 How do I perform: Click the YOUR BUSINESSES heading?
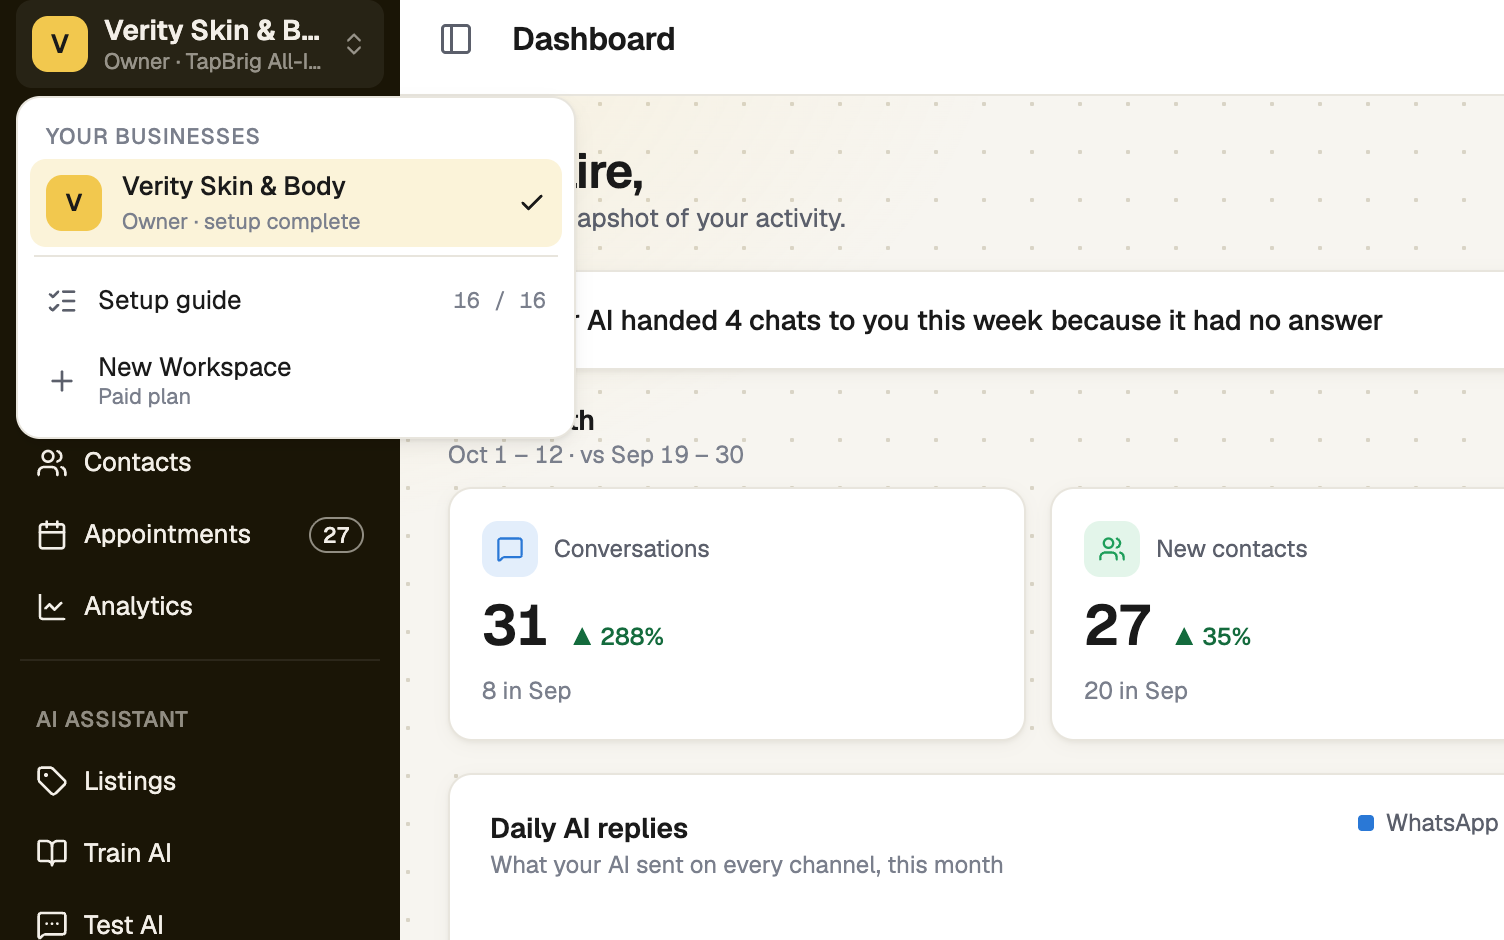coord(153,136)
